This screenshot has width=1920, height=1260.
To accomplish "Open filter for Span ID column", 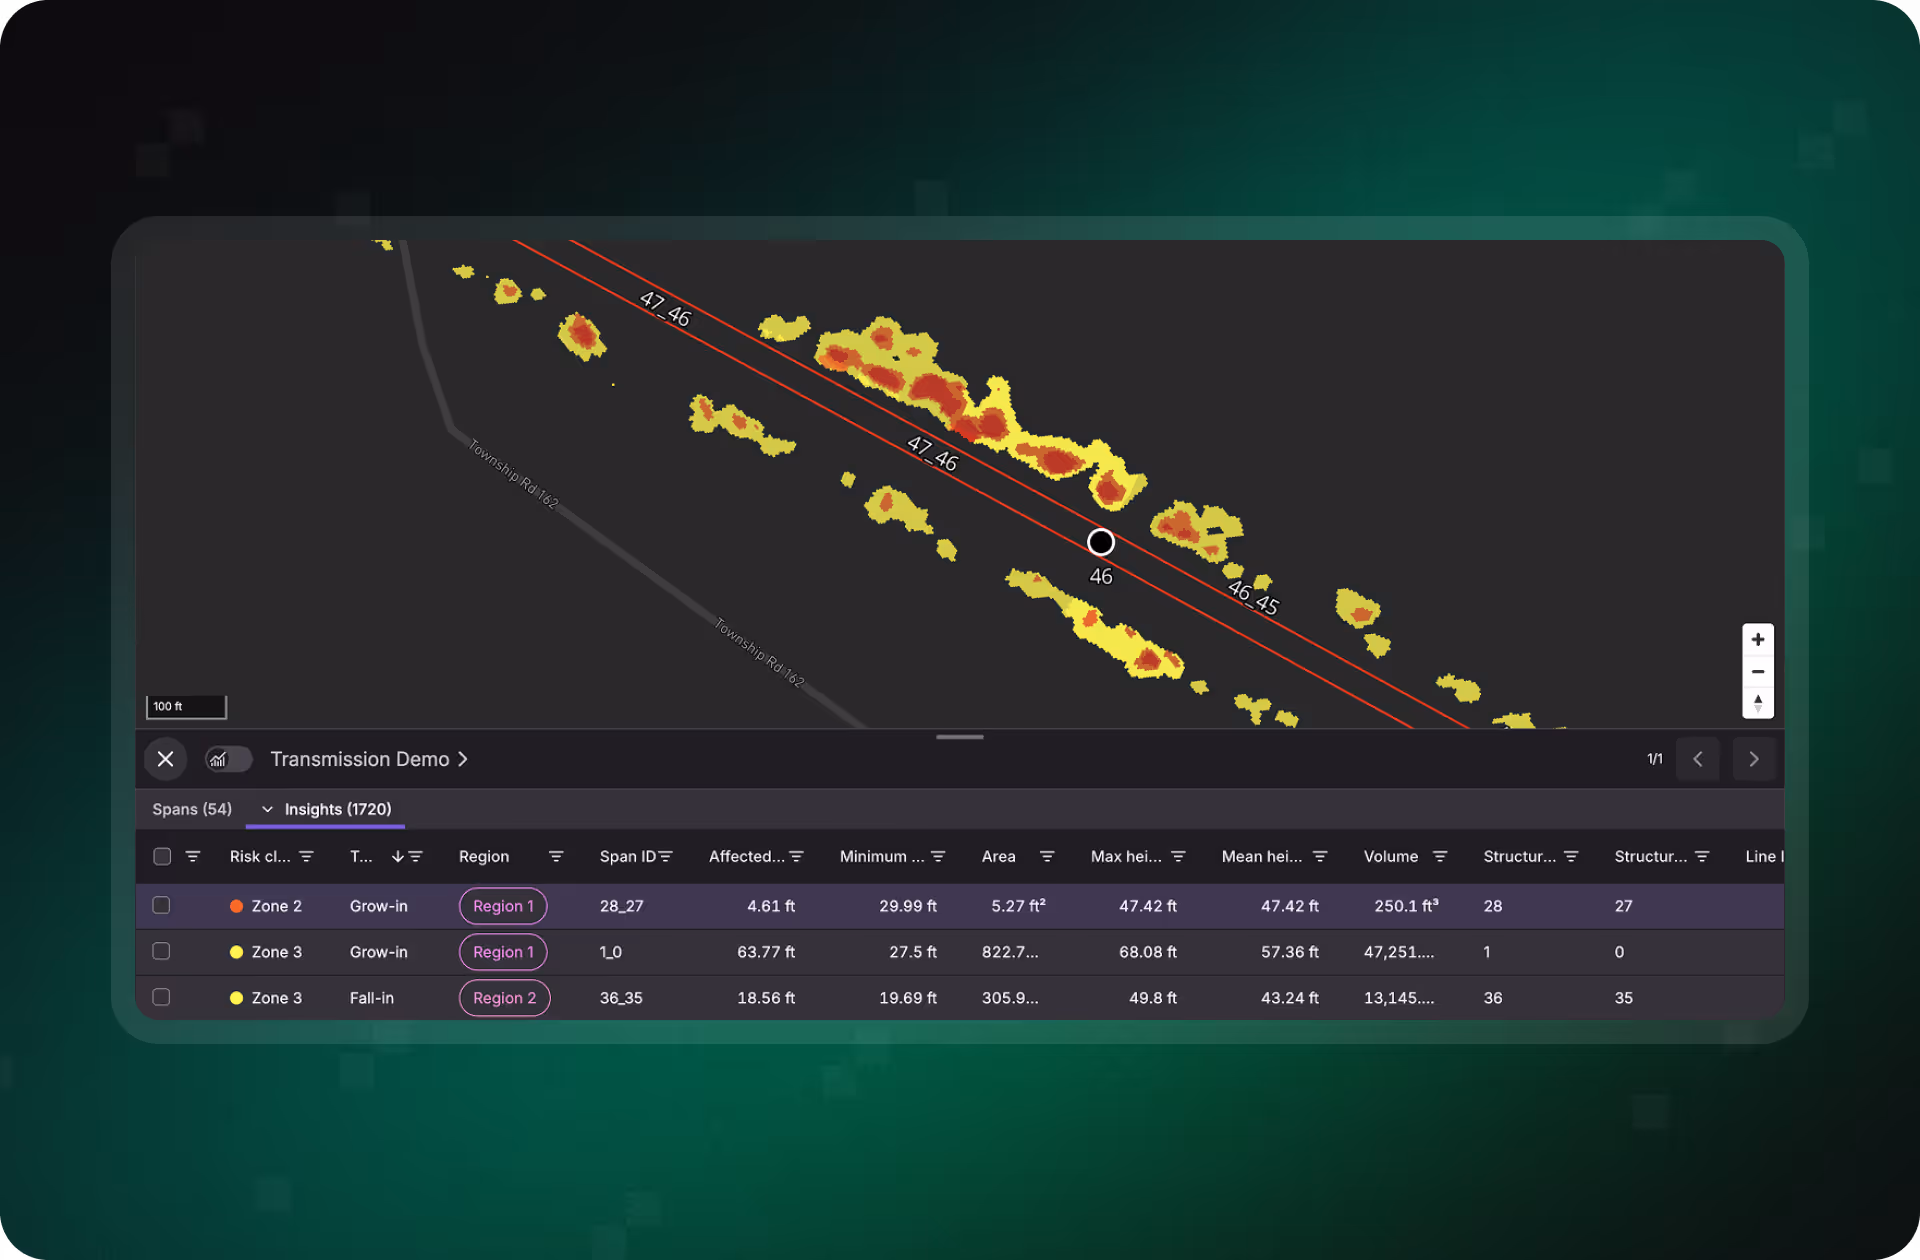I will click(666, 857).
